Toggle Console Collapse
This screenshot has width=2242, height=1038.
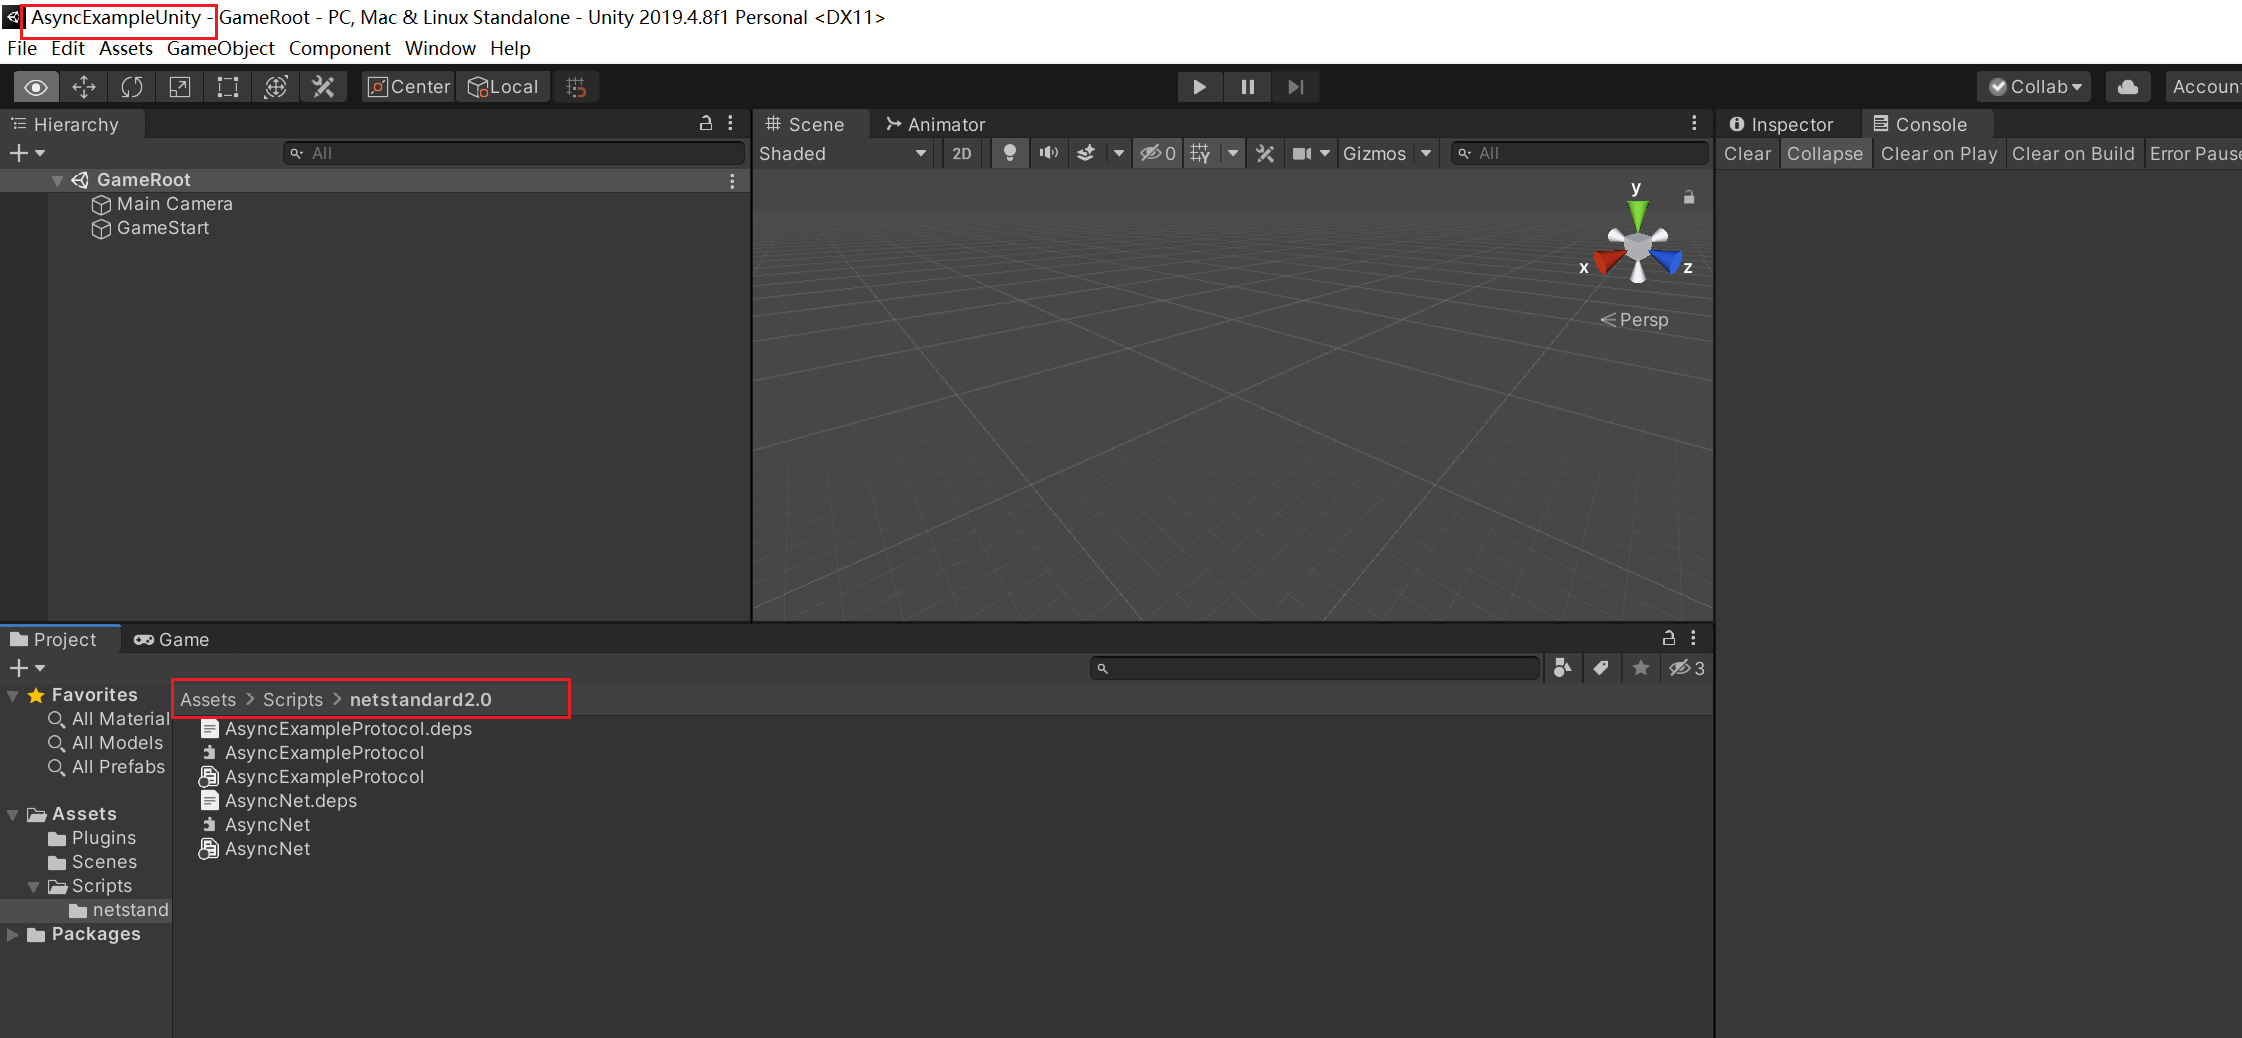[1825, 153]
